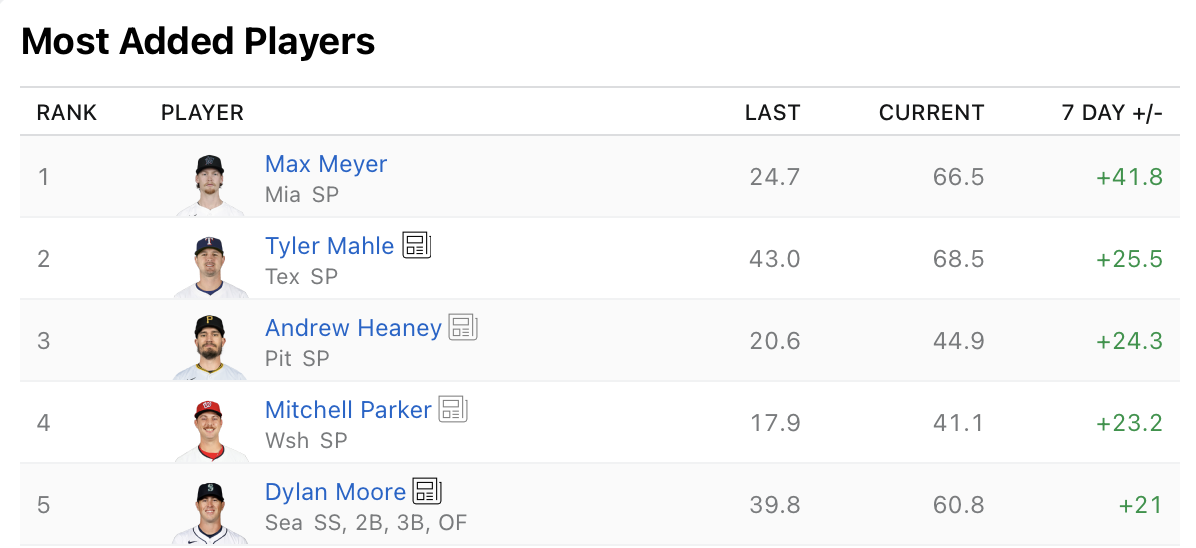Image resolution: width=1196 pixels, height=548 pixels.
Task: Open the Mitchell Parker player link
Action: click(x=348, y=410)
